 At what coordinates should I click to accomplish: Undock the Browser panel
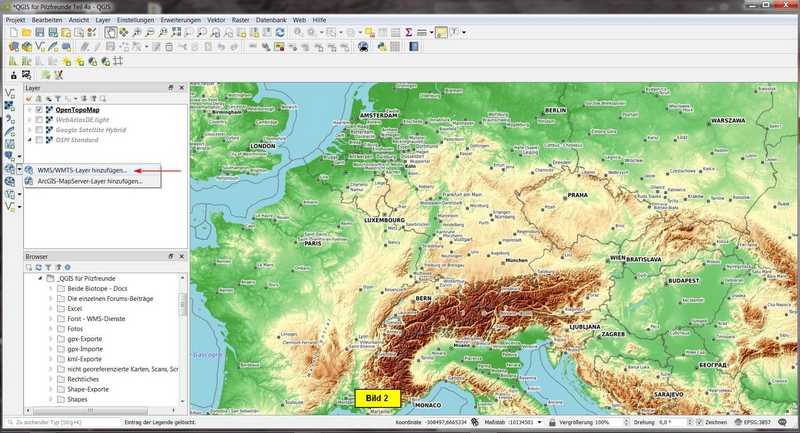click(171, 256)
